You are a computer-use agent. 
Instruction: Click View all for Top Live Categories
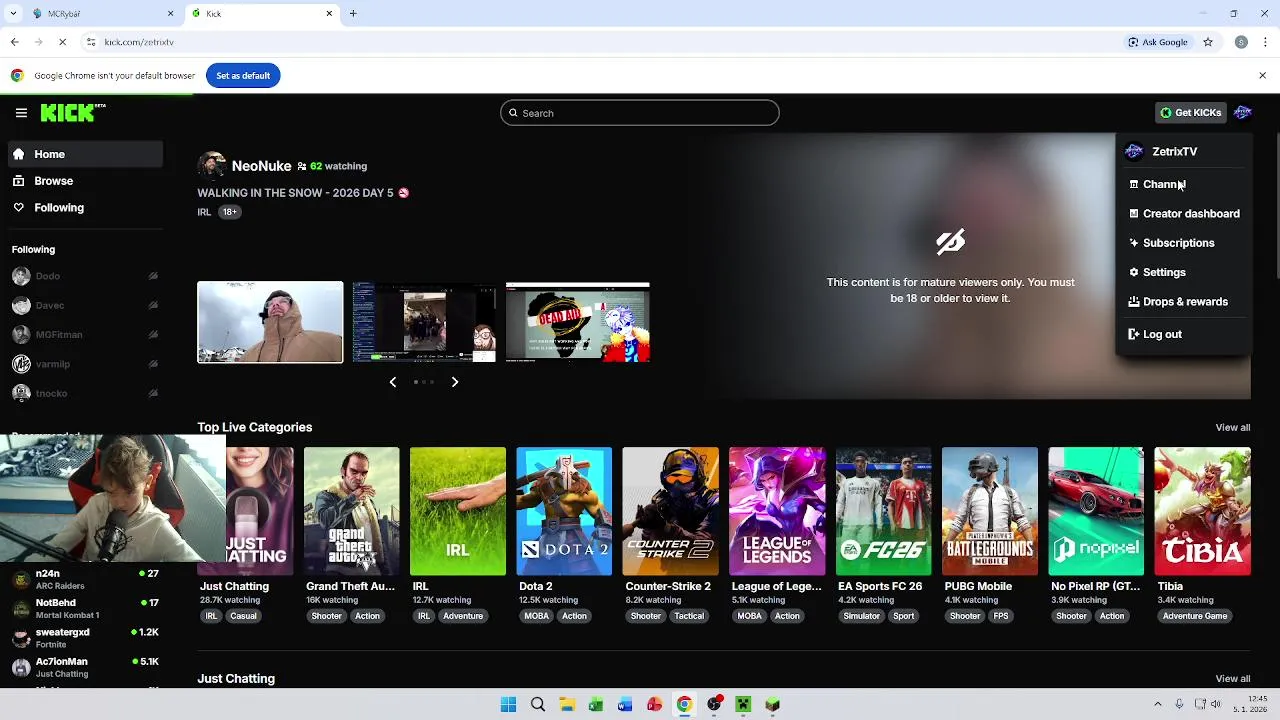click(x=1233, y=428)
